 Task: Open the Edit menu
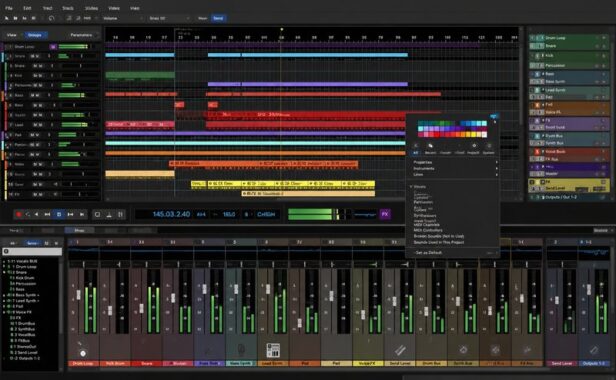(x=27, y=8)
